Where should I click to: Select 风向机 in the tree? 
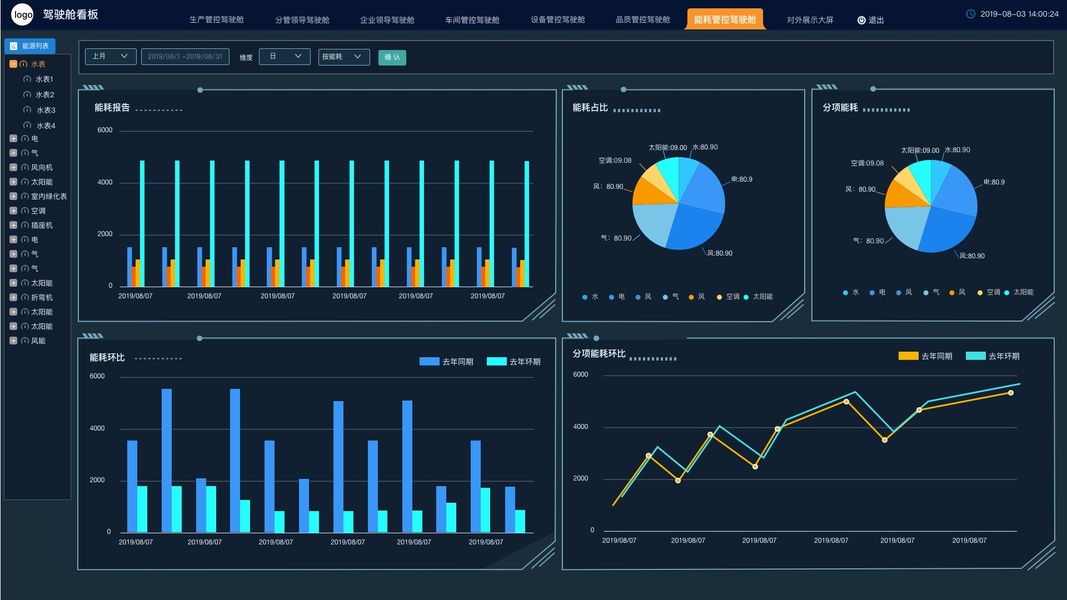(x=42, y=167)
